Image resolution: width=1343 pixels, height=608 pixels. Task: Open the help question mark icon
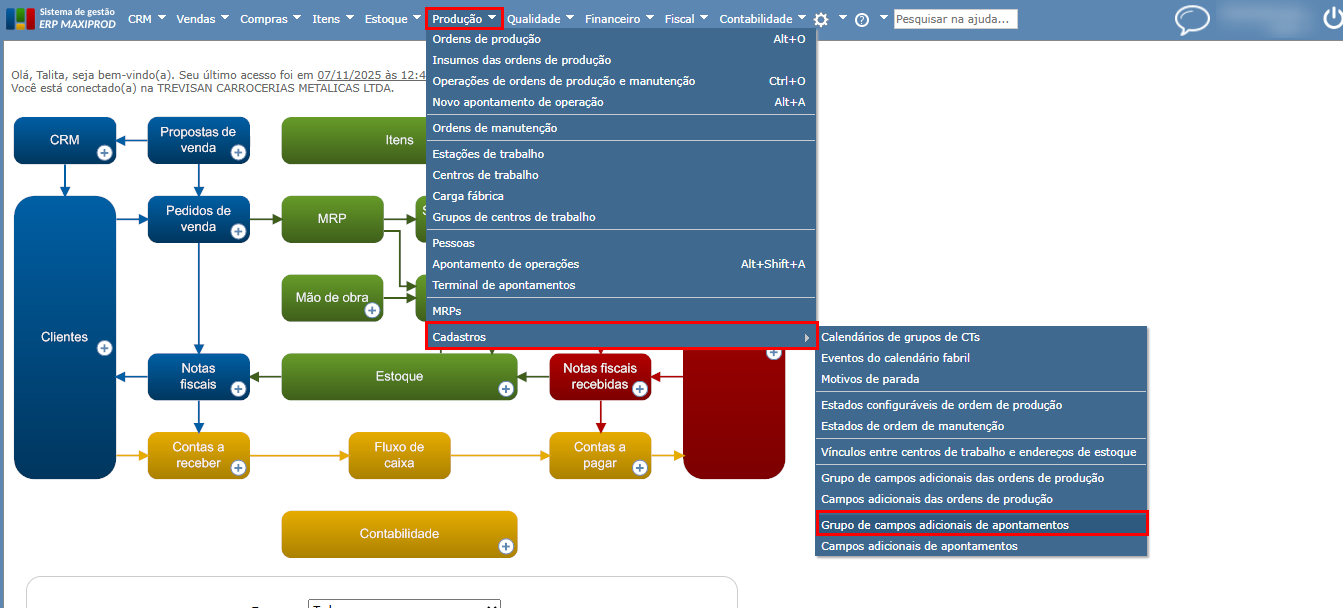click(862, 19)
